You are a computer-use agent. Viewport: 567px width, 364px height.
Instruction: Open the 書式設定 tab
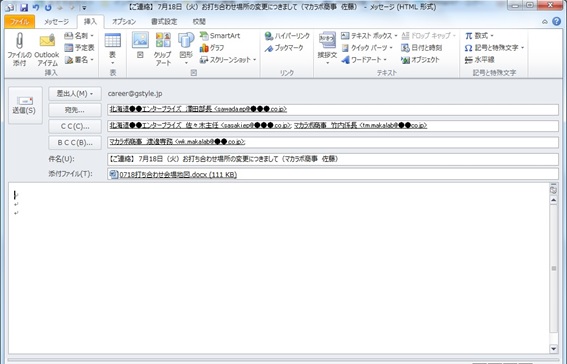[164, 22]
